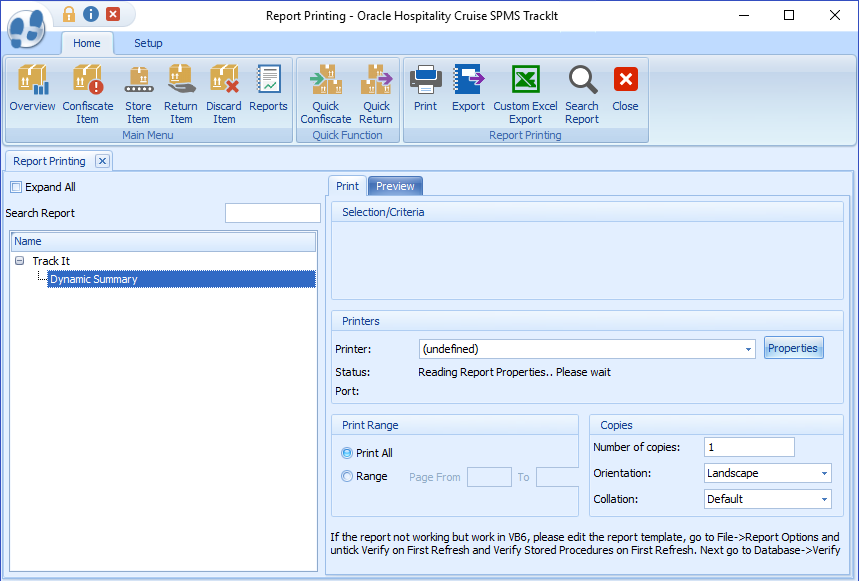Select the Range radio button
Image resolution: width=859 pixels, height=581 pixels.
point(347,476)
